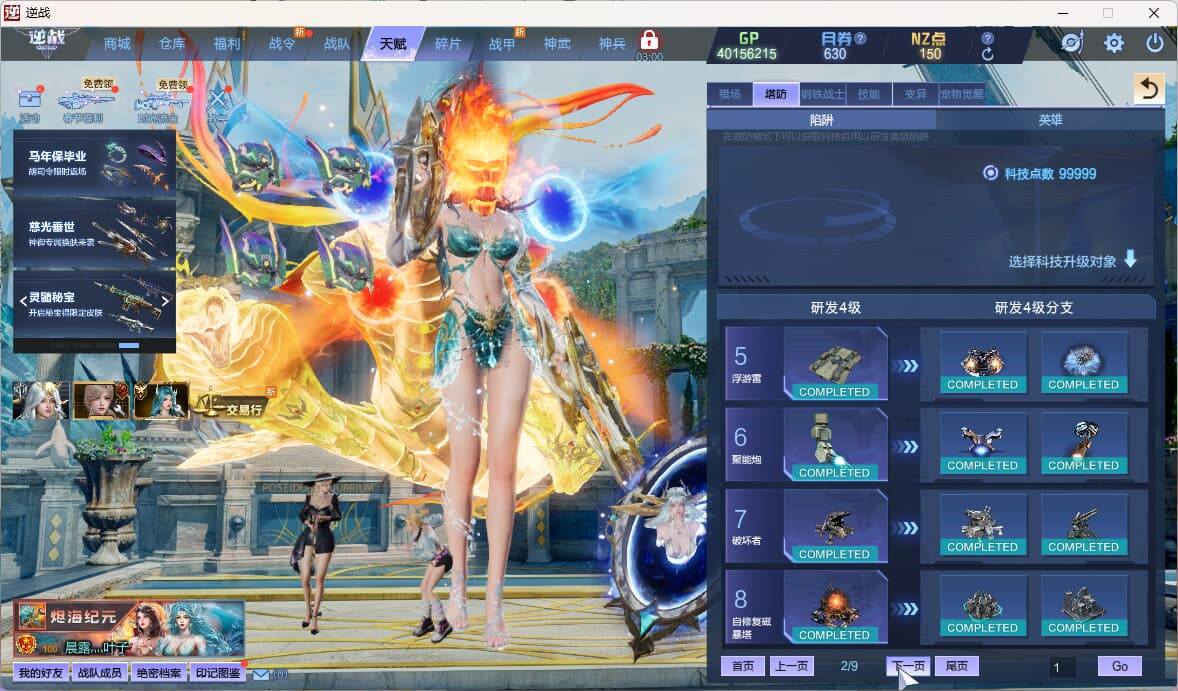Open 我的好友 friends list
1178x691 pixels.
(x=41, y=673)
